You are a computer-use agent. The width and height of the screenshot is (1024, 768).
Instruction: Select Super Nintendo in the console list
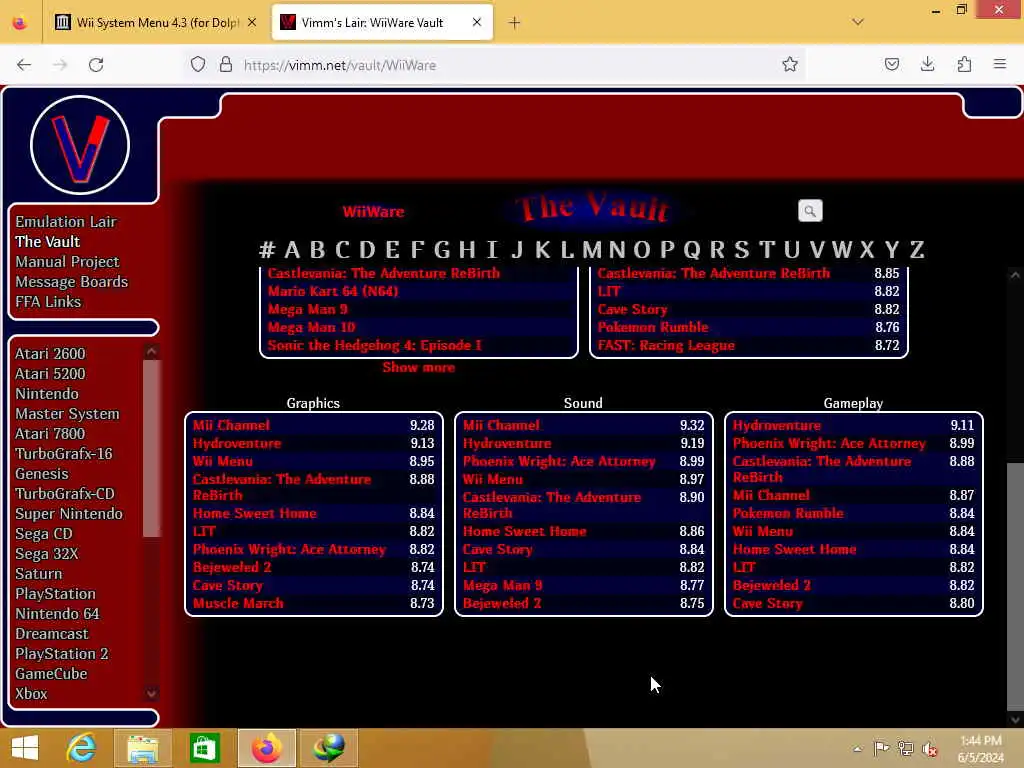click(69, 514)
